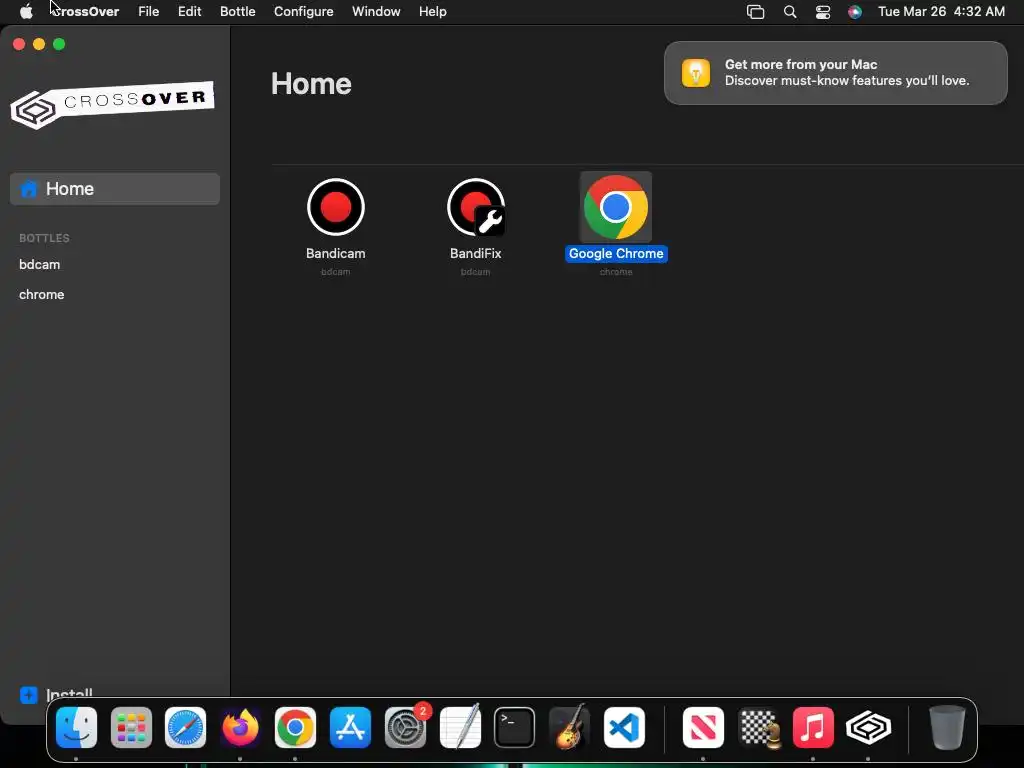
Task: Launch the Bandicam application icon
Action: coord(336,207)
